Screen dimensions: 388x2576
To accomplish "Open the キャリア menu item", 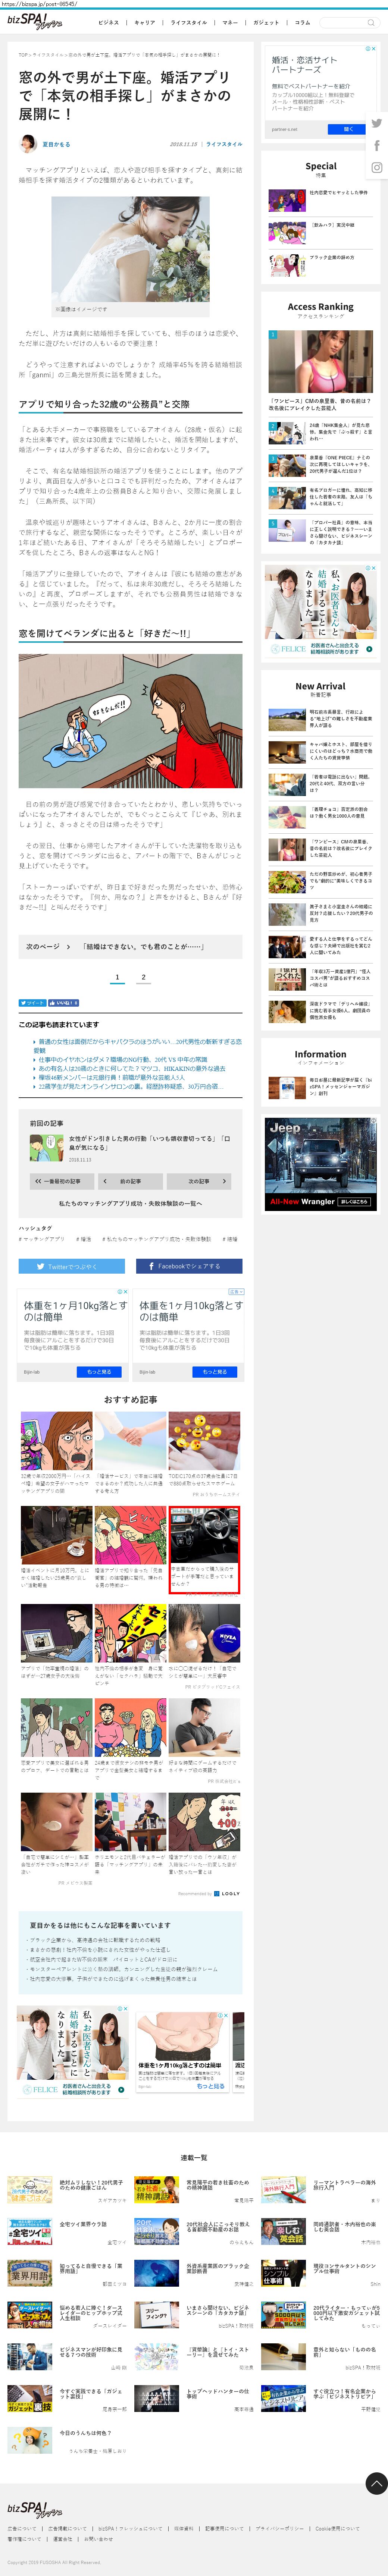I will point(145,22).
